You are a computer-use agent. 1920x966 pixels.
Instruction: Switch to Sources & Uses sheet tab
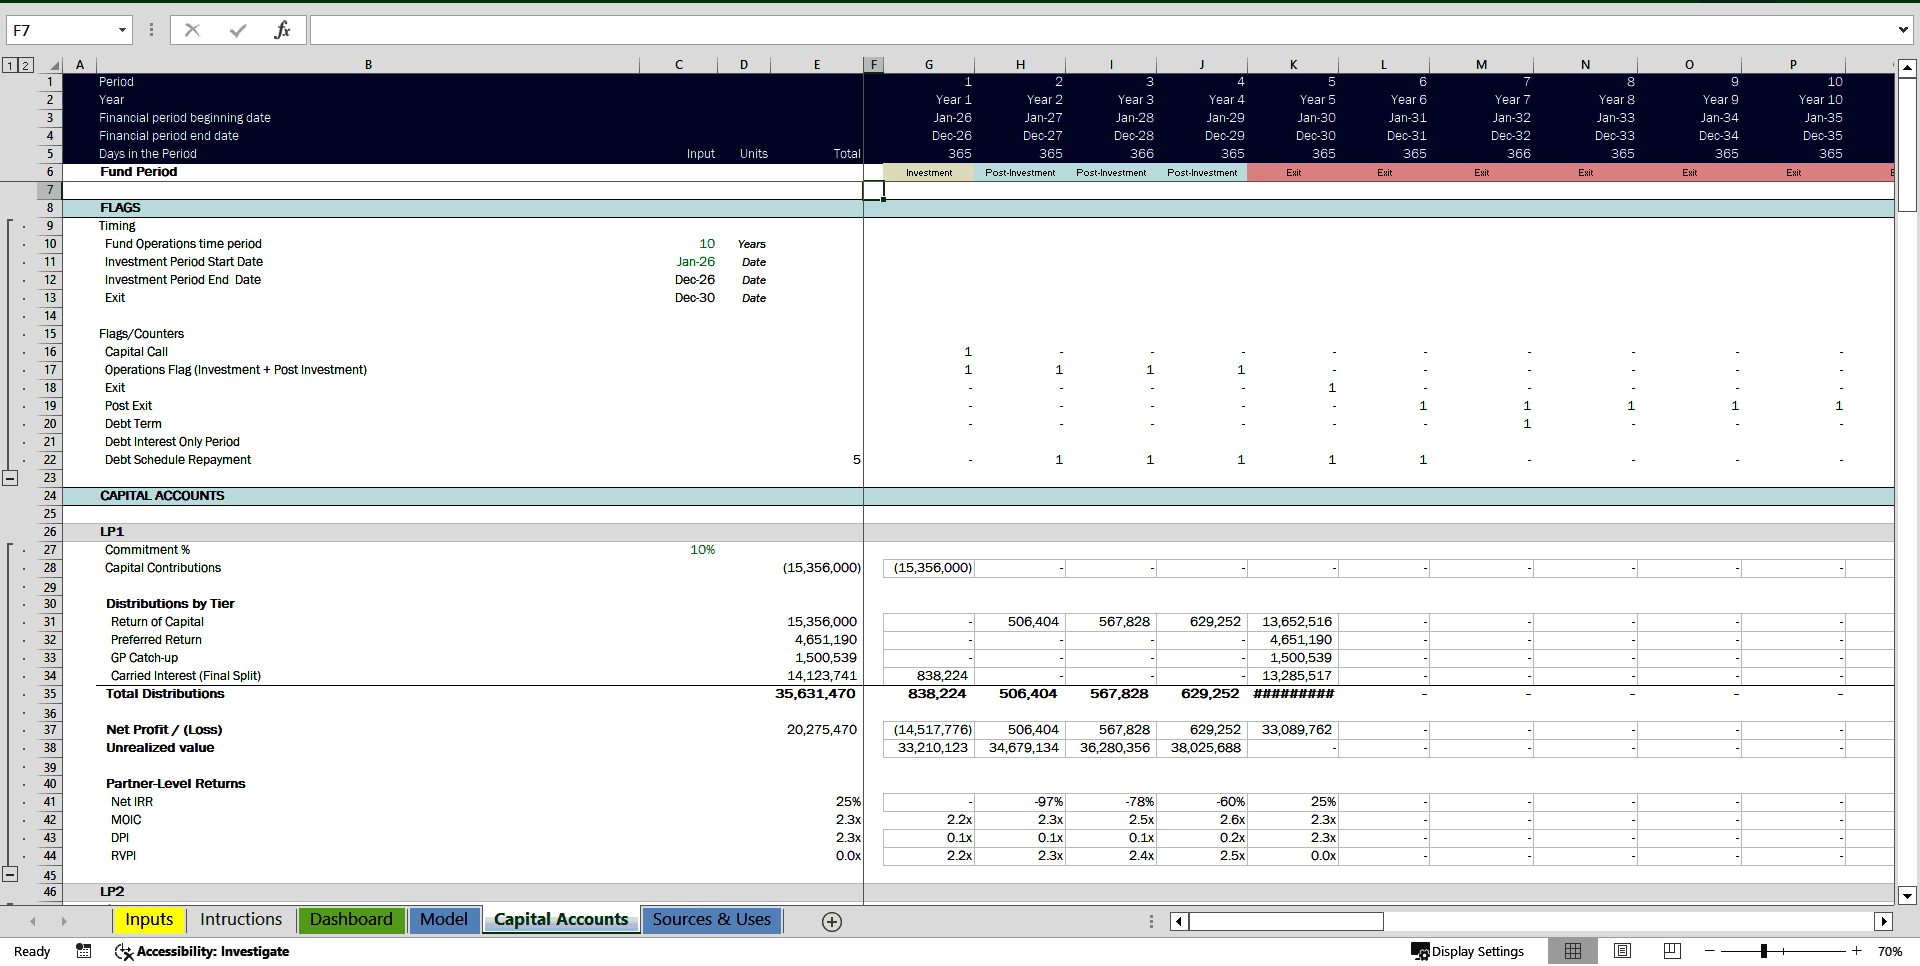[x=712, y=920]
